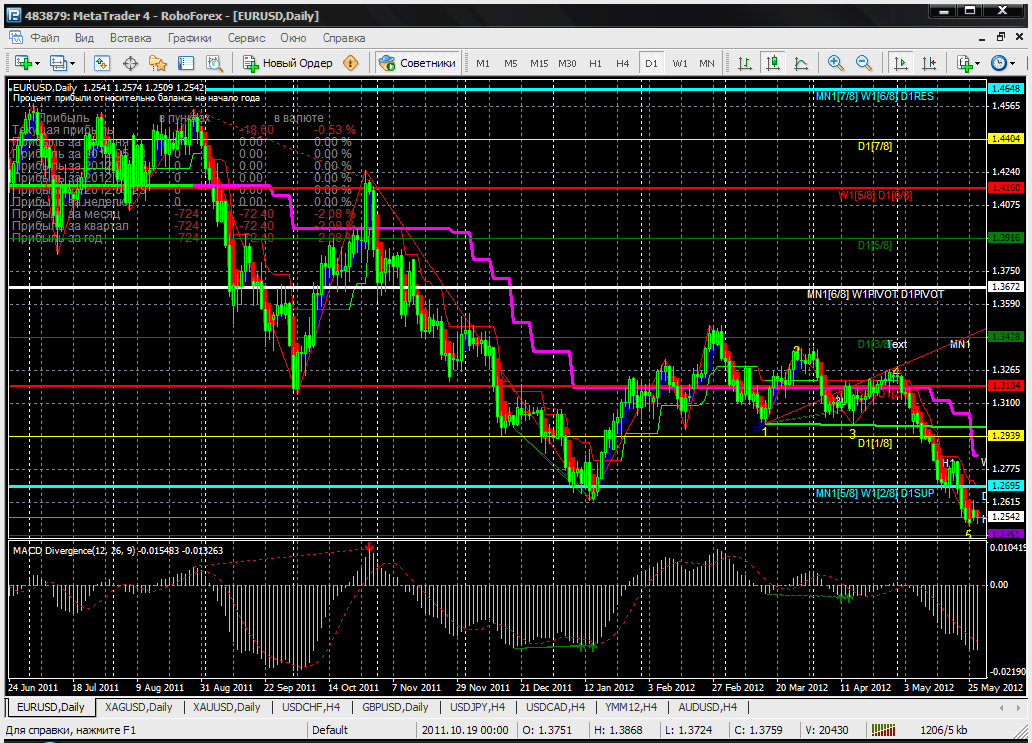Click the Periods clock icon
The image size is (1032, 743).
point(998,63)
